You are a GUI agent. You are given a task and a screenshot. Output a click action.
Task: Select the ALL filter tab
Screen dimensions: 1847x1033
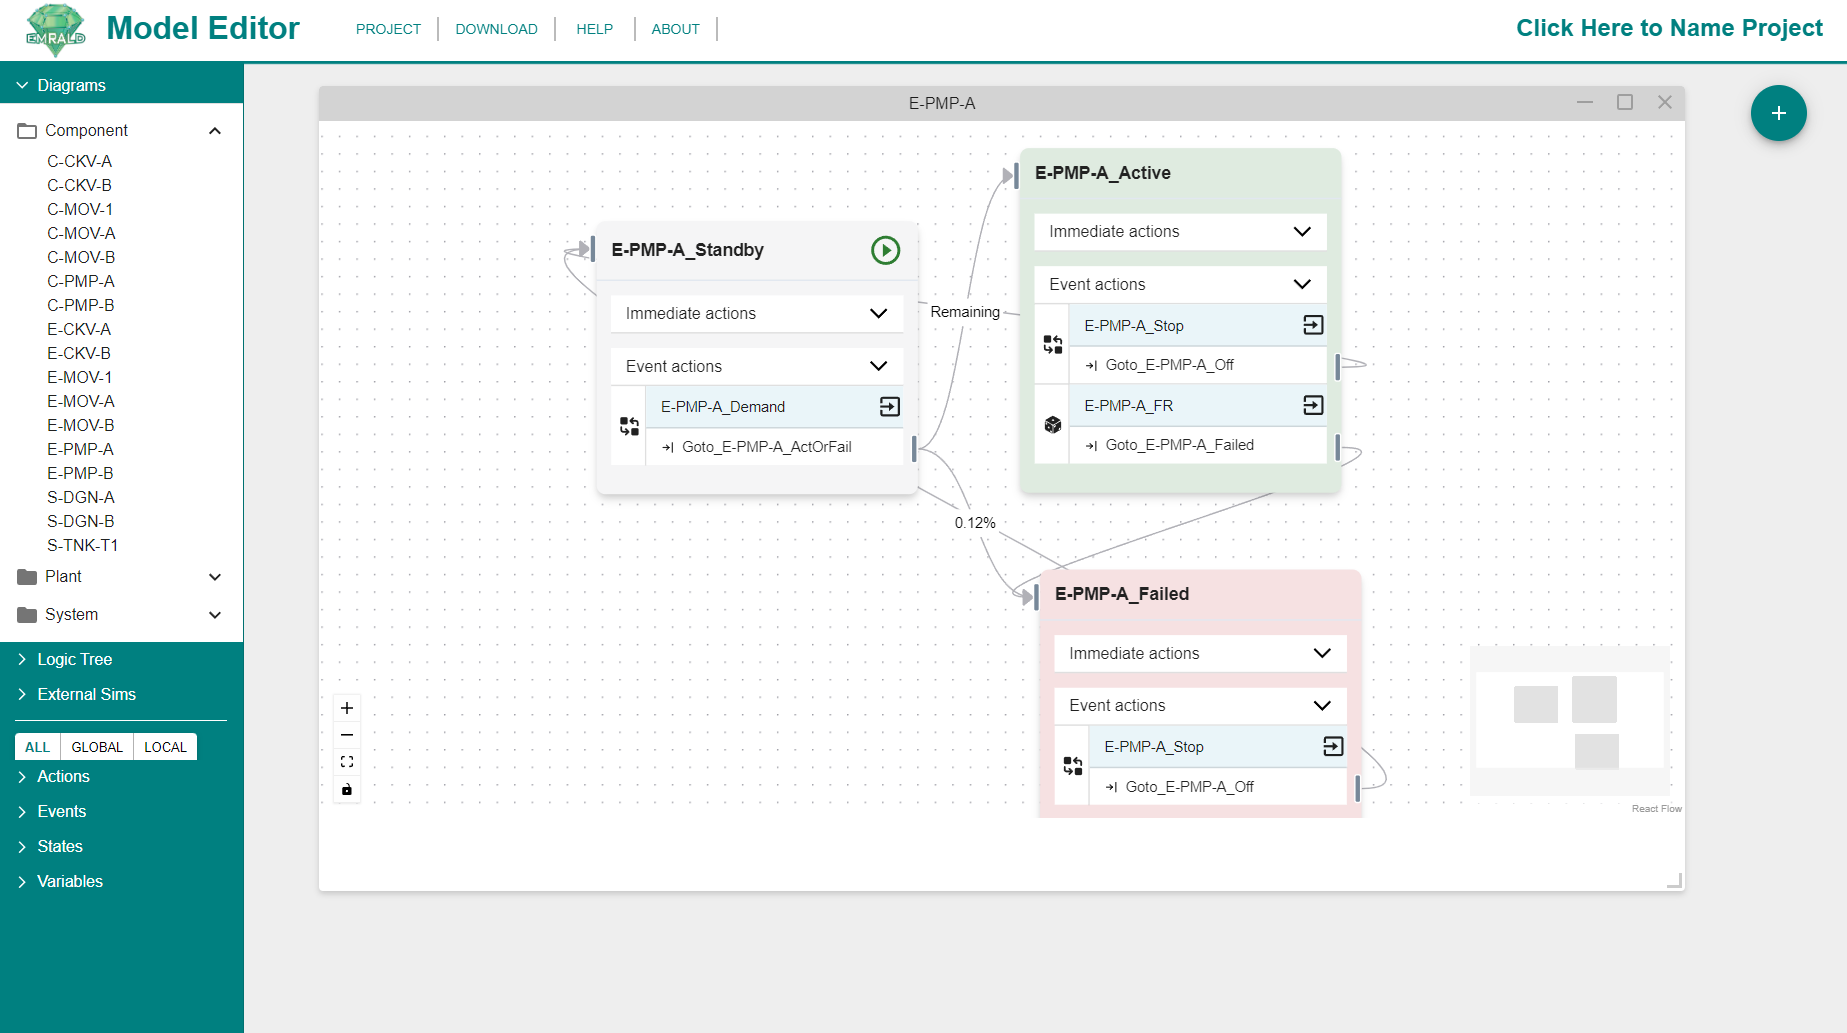(38, 747)
